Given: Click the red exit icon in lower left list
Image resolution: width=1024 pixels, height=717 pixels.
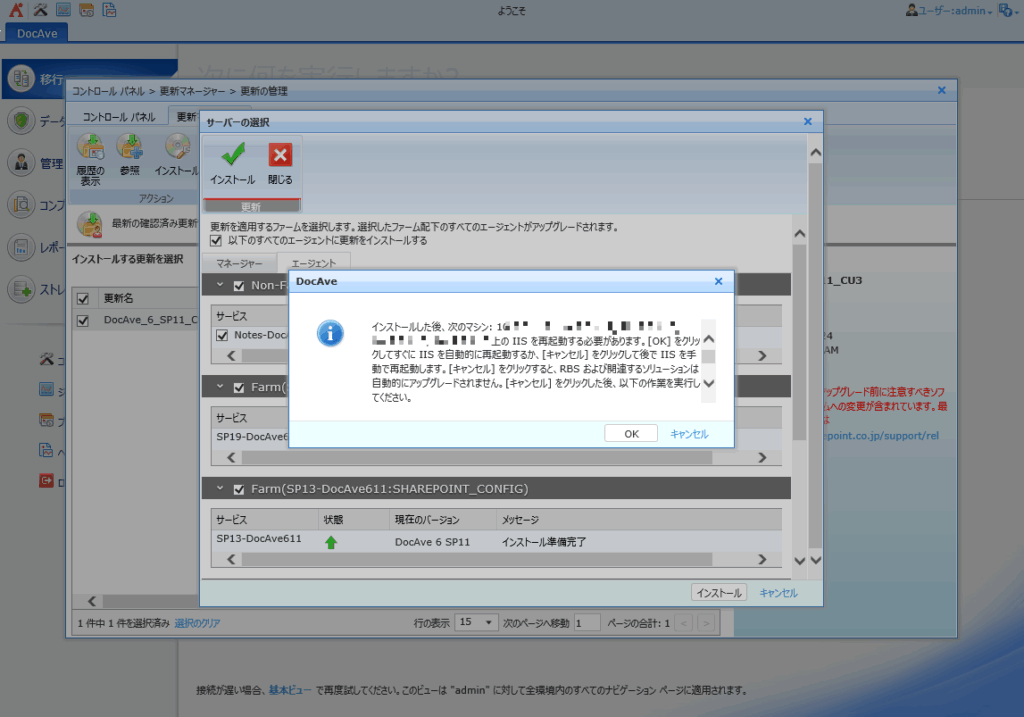Looking at the screenshot, I should click(46, 481).
